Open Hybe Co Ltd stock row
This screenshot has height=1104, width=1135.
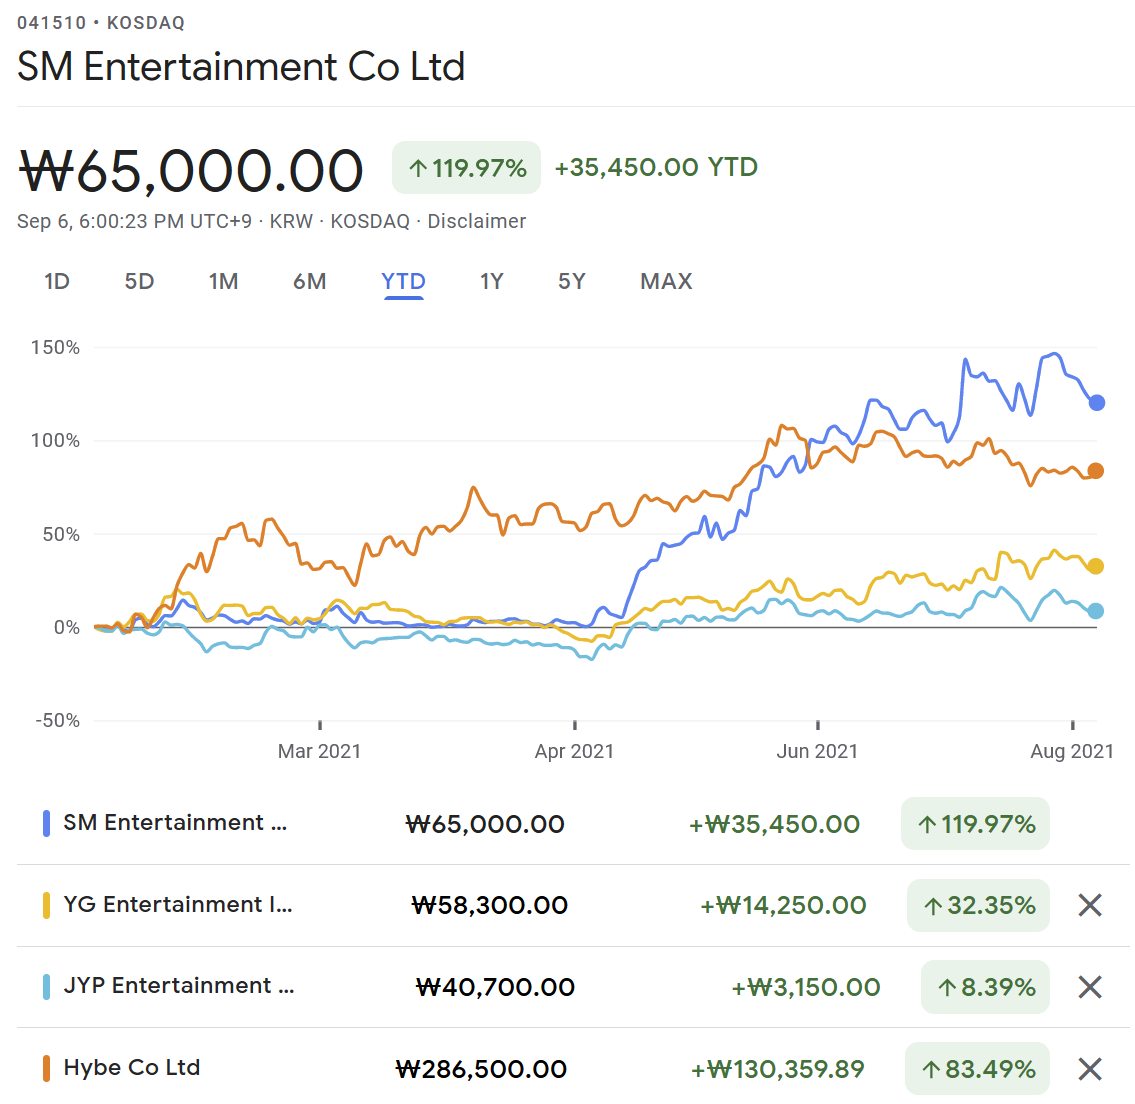tap(131, 1068)
